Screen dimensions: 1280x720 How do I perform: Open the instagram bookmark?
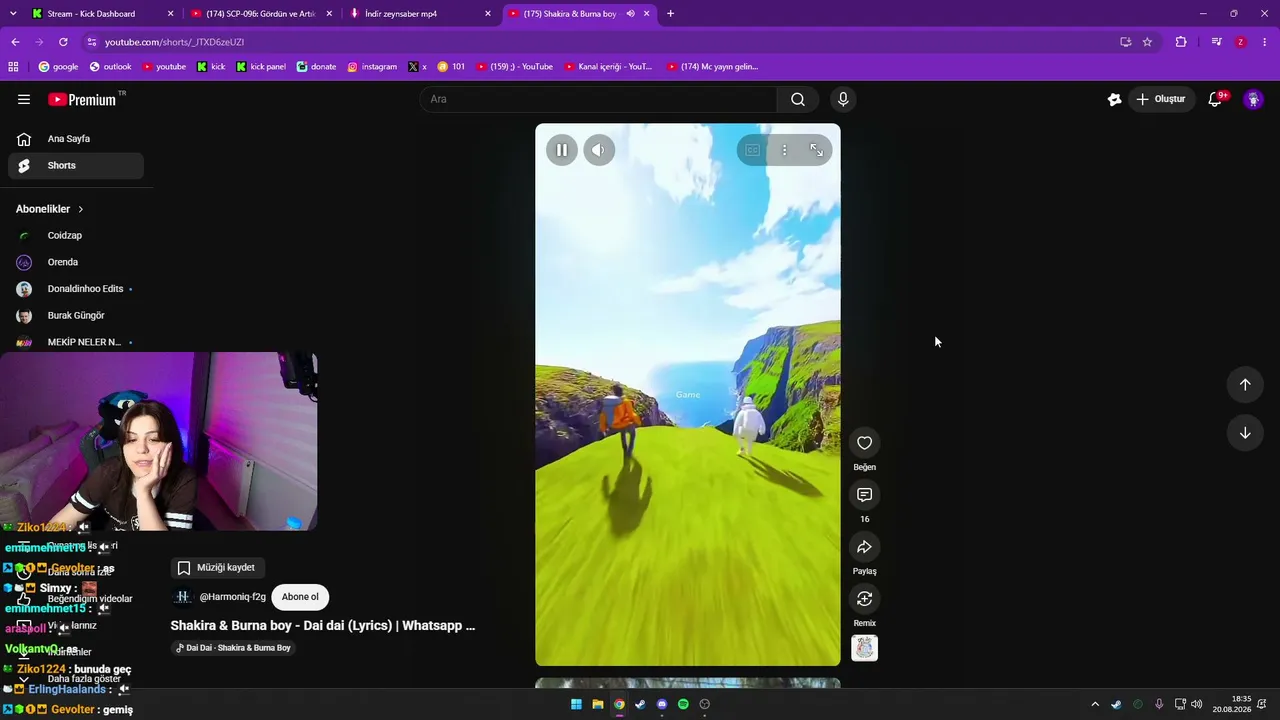click(372, 67)
